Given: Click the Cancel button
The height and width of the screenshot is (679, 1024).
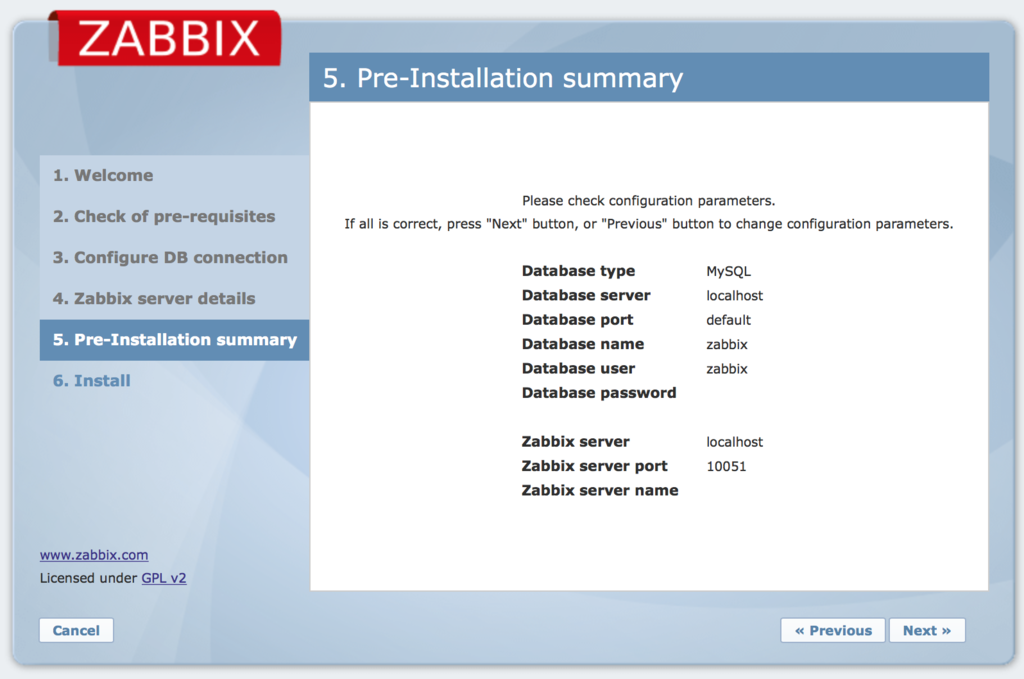Looking at the screenshot, I should pyautogui.click(x=76, y=631).
